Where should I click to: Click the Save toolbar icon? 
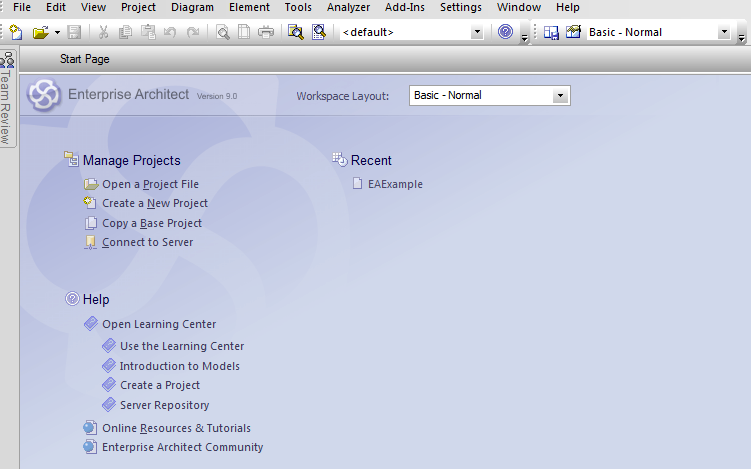coord(74,32)
